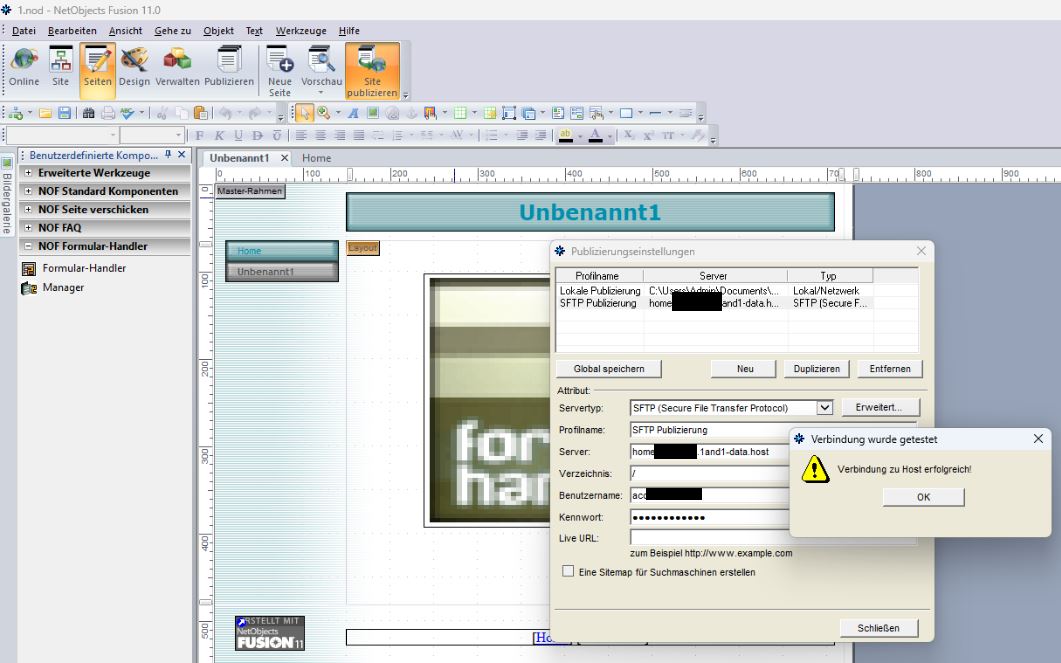Select the table tool icon
The width and height of the screenshot is (1061, 663).
(460, 113)
